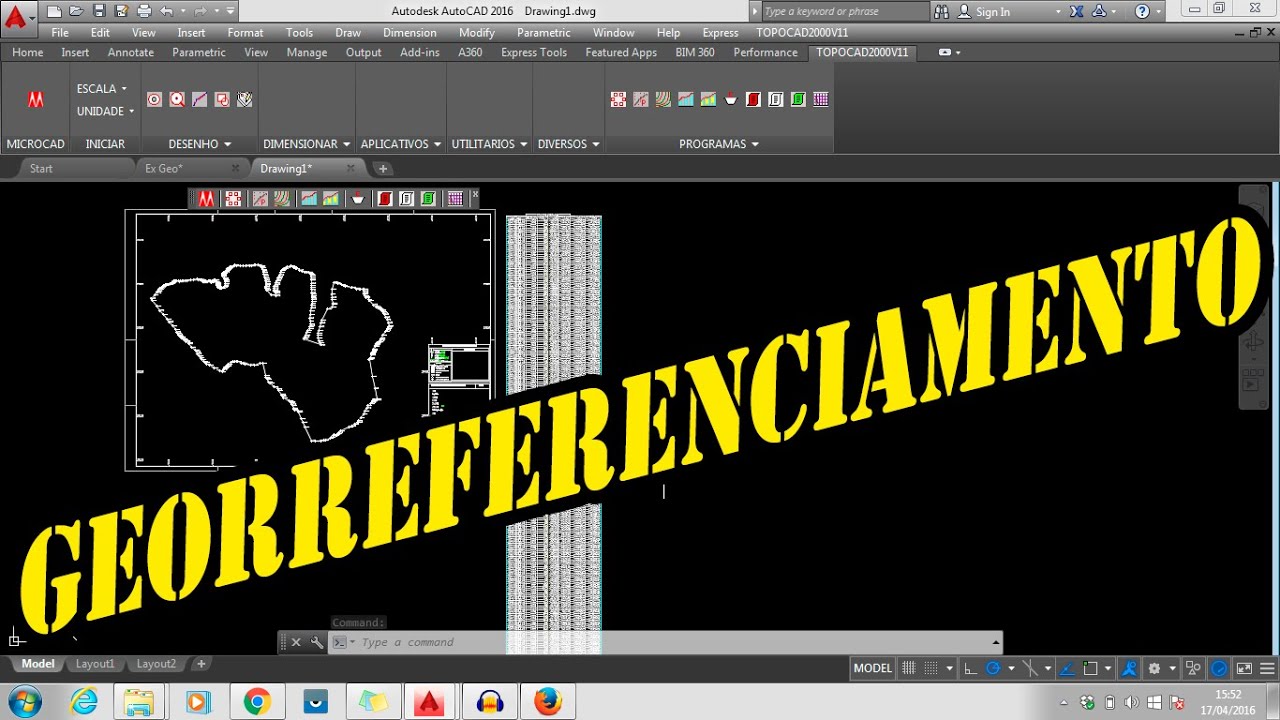This screenshot has height=720, width=1280.
Task: Create a new drawing from Quick Access toolbar
Action: tap(54, 11)
